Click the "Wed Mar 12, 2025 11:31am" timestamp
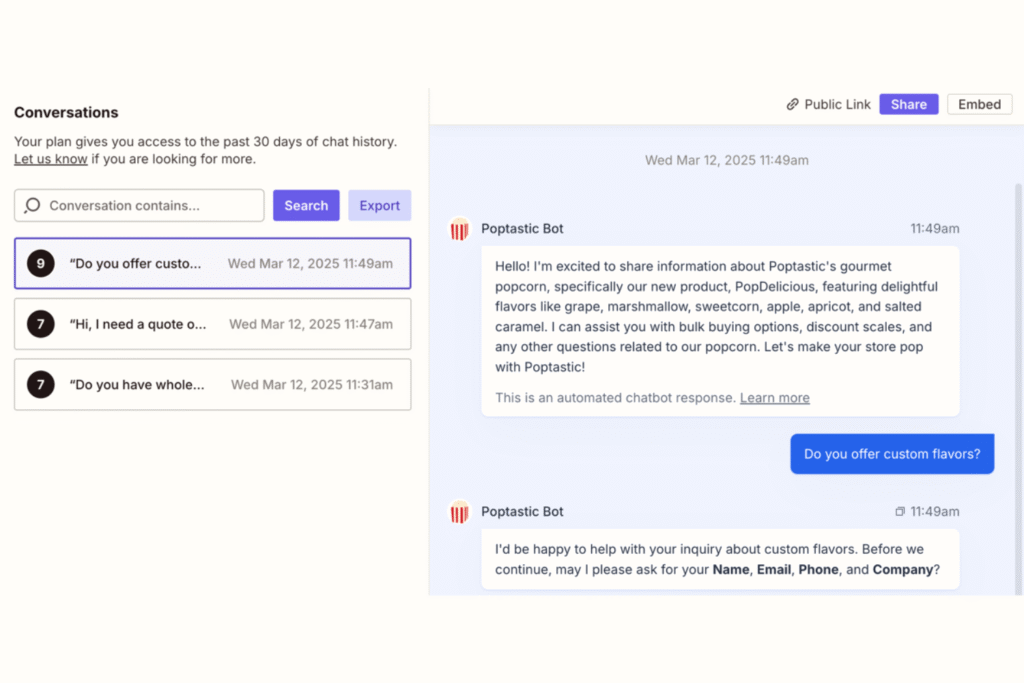 coord(312,385)
